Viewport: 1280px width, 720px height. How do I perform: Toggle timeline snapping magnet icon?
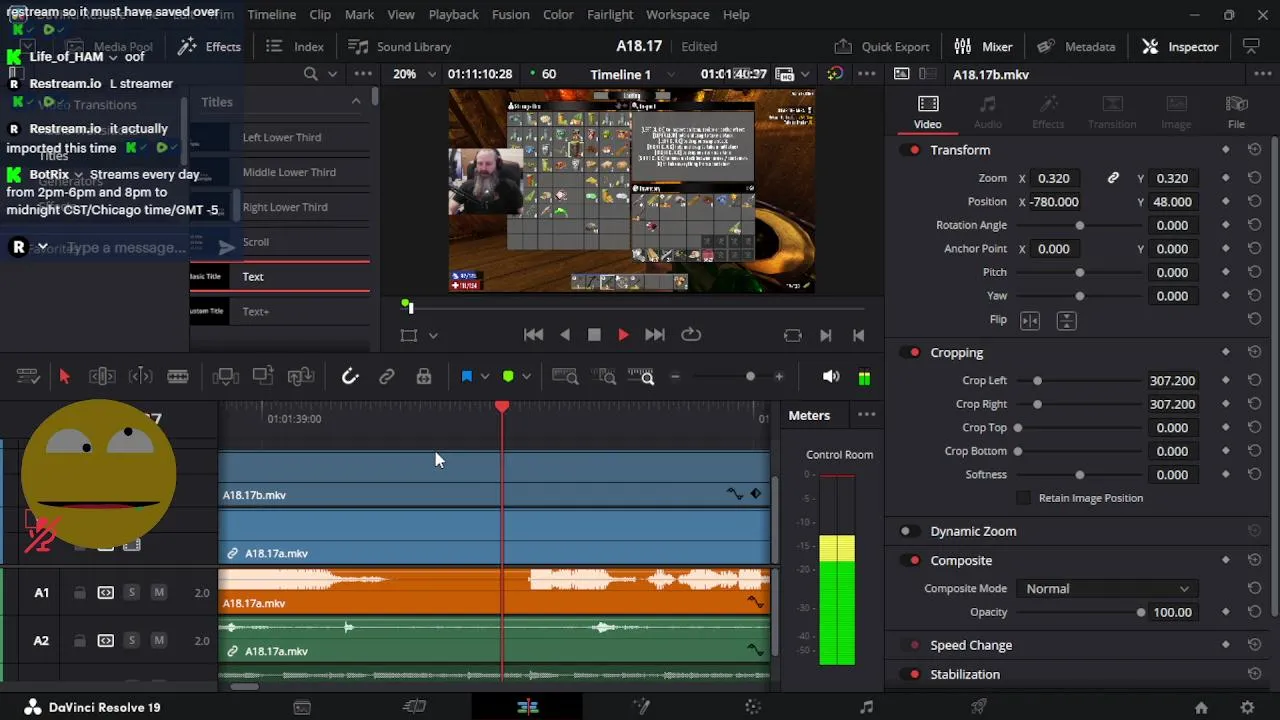click(x=349, y=376)
